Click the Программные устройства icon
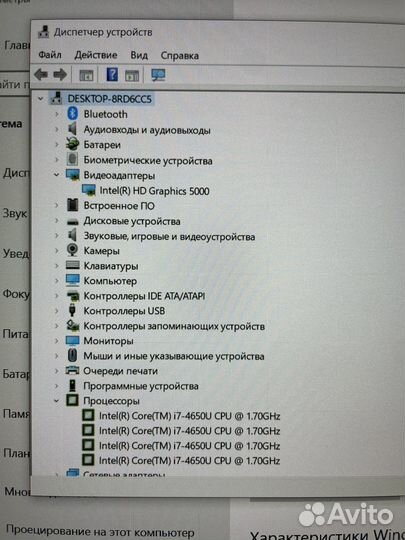The height and width of the screenshot is (540, 405). pos(72,385)
